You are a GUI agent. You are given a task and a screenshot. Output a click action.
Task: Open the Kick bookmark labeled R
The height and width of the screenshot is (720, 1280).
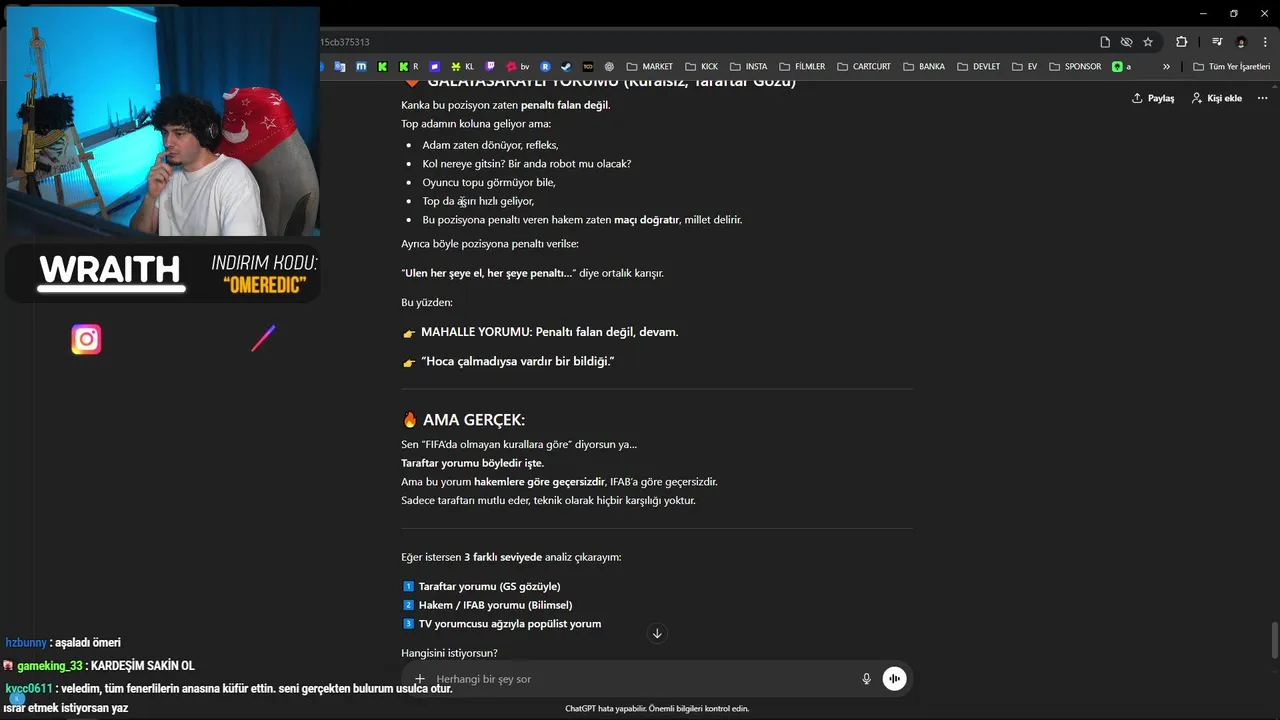tap(408, 67)
